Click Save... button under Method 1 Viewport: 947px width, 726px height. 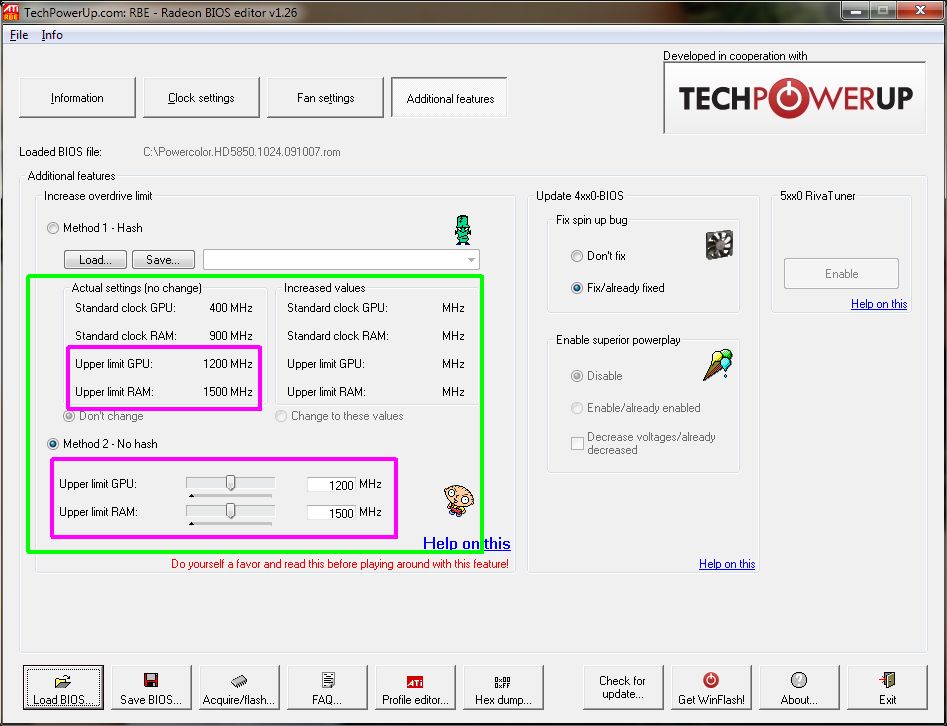(x=163, y=260)
